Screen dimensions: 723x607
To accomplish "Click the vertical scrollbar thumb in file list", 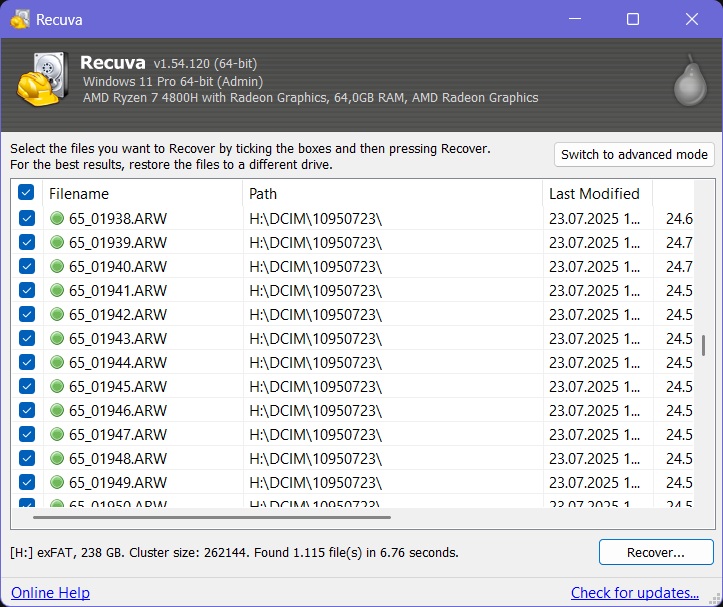I will click(704, 345).
